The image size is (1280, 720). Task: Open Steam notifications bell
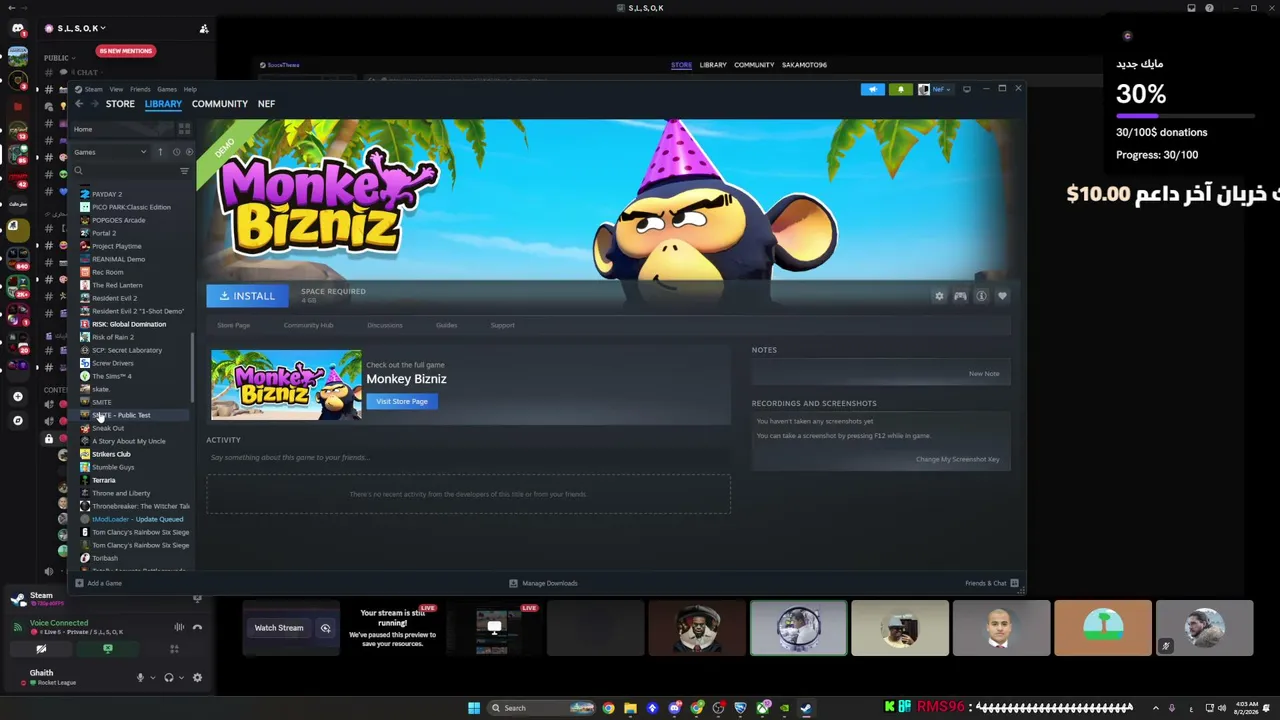click(900, 89)
